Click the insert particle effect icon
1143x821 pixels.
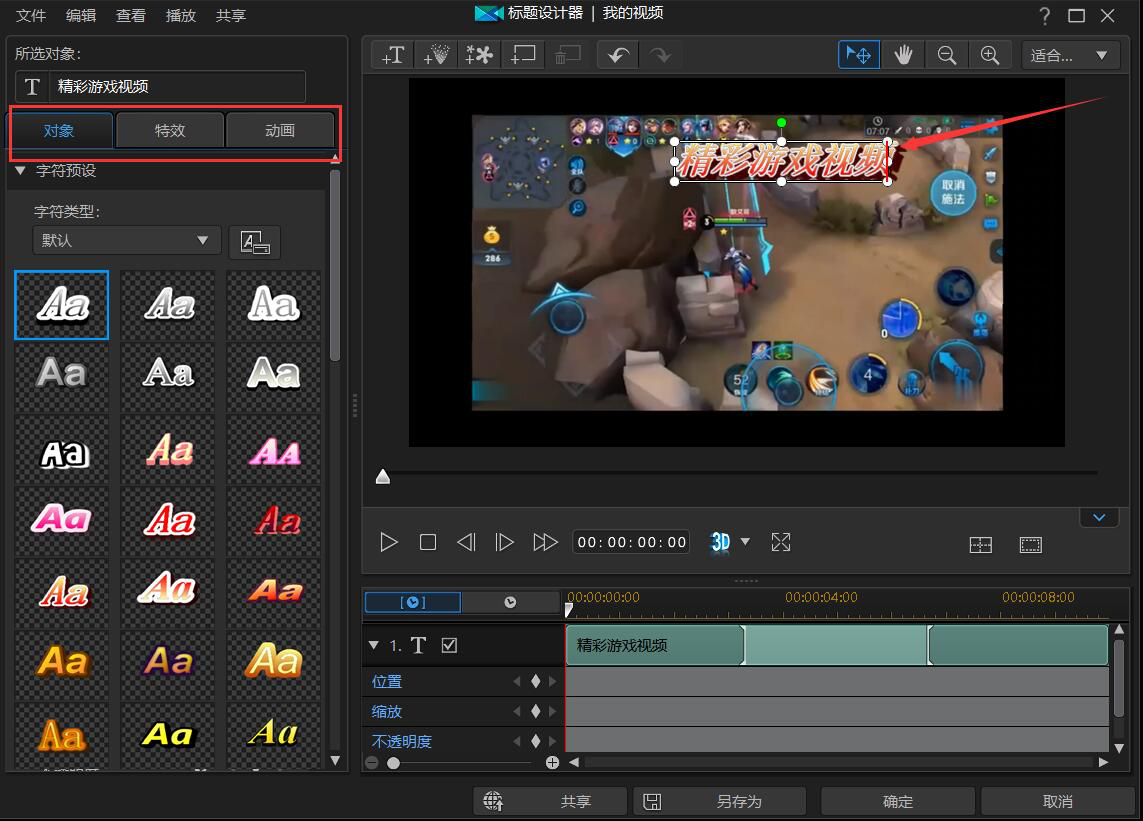(435, 55)
